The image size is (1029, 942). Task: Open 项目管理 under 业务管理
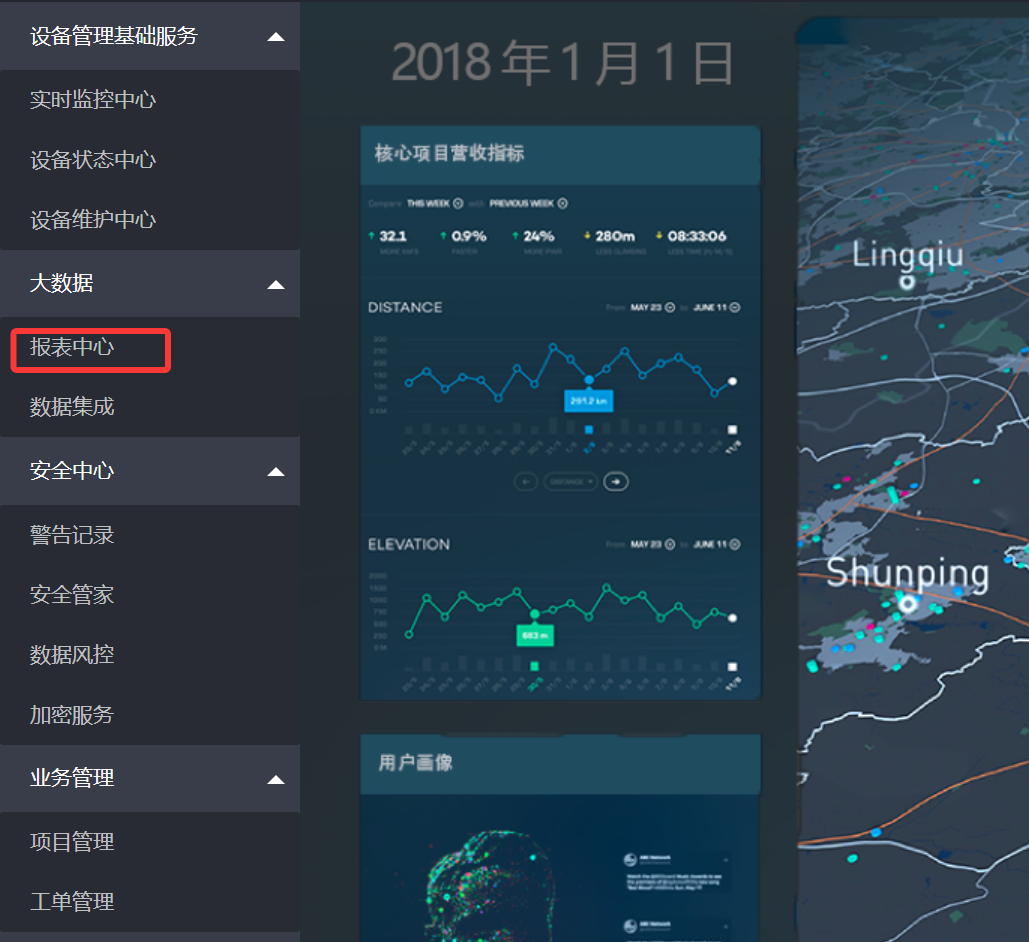click(x=72, y=842)
